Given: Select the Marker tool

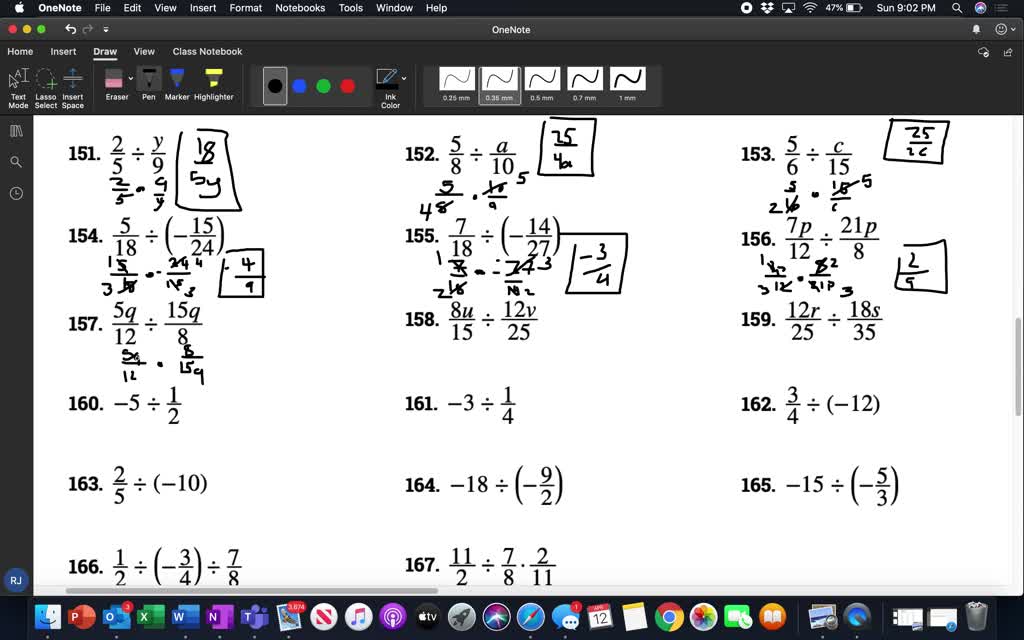Looking at the screenshot, I should [176, 78].
